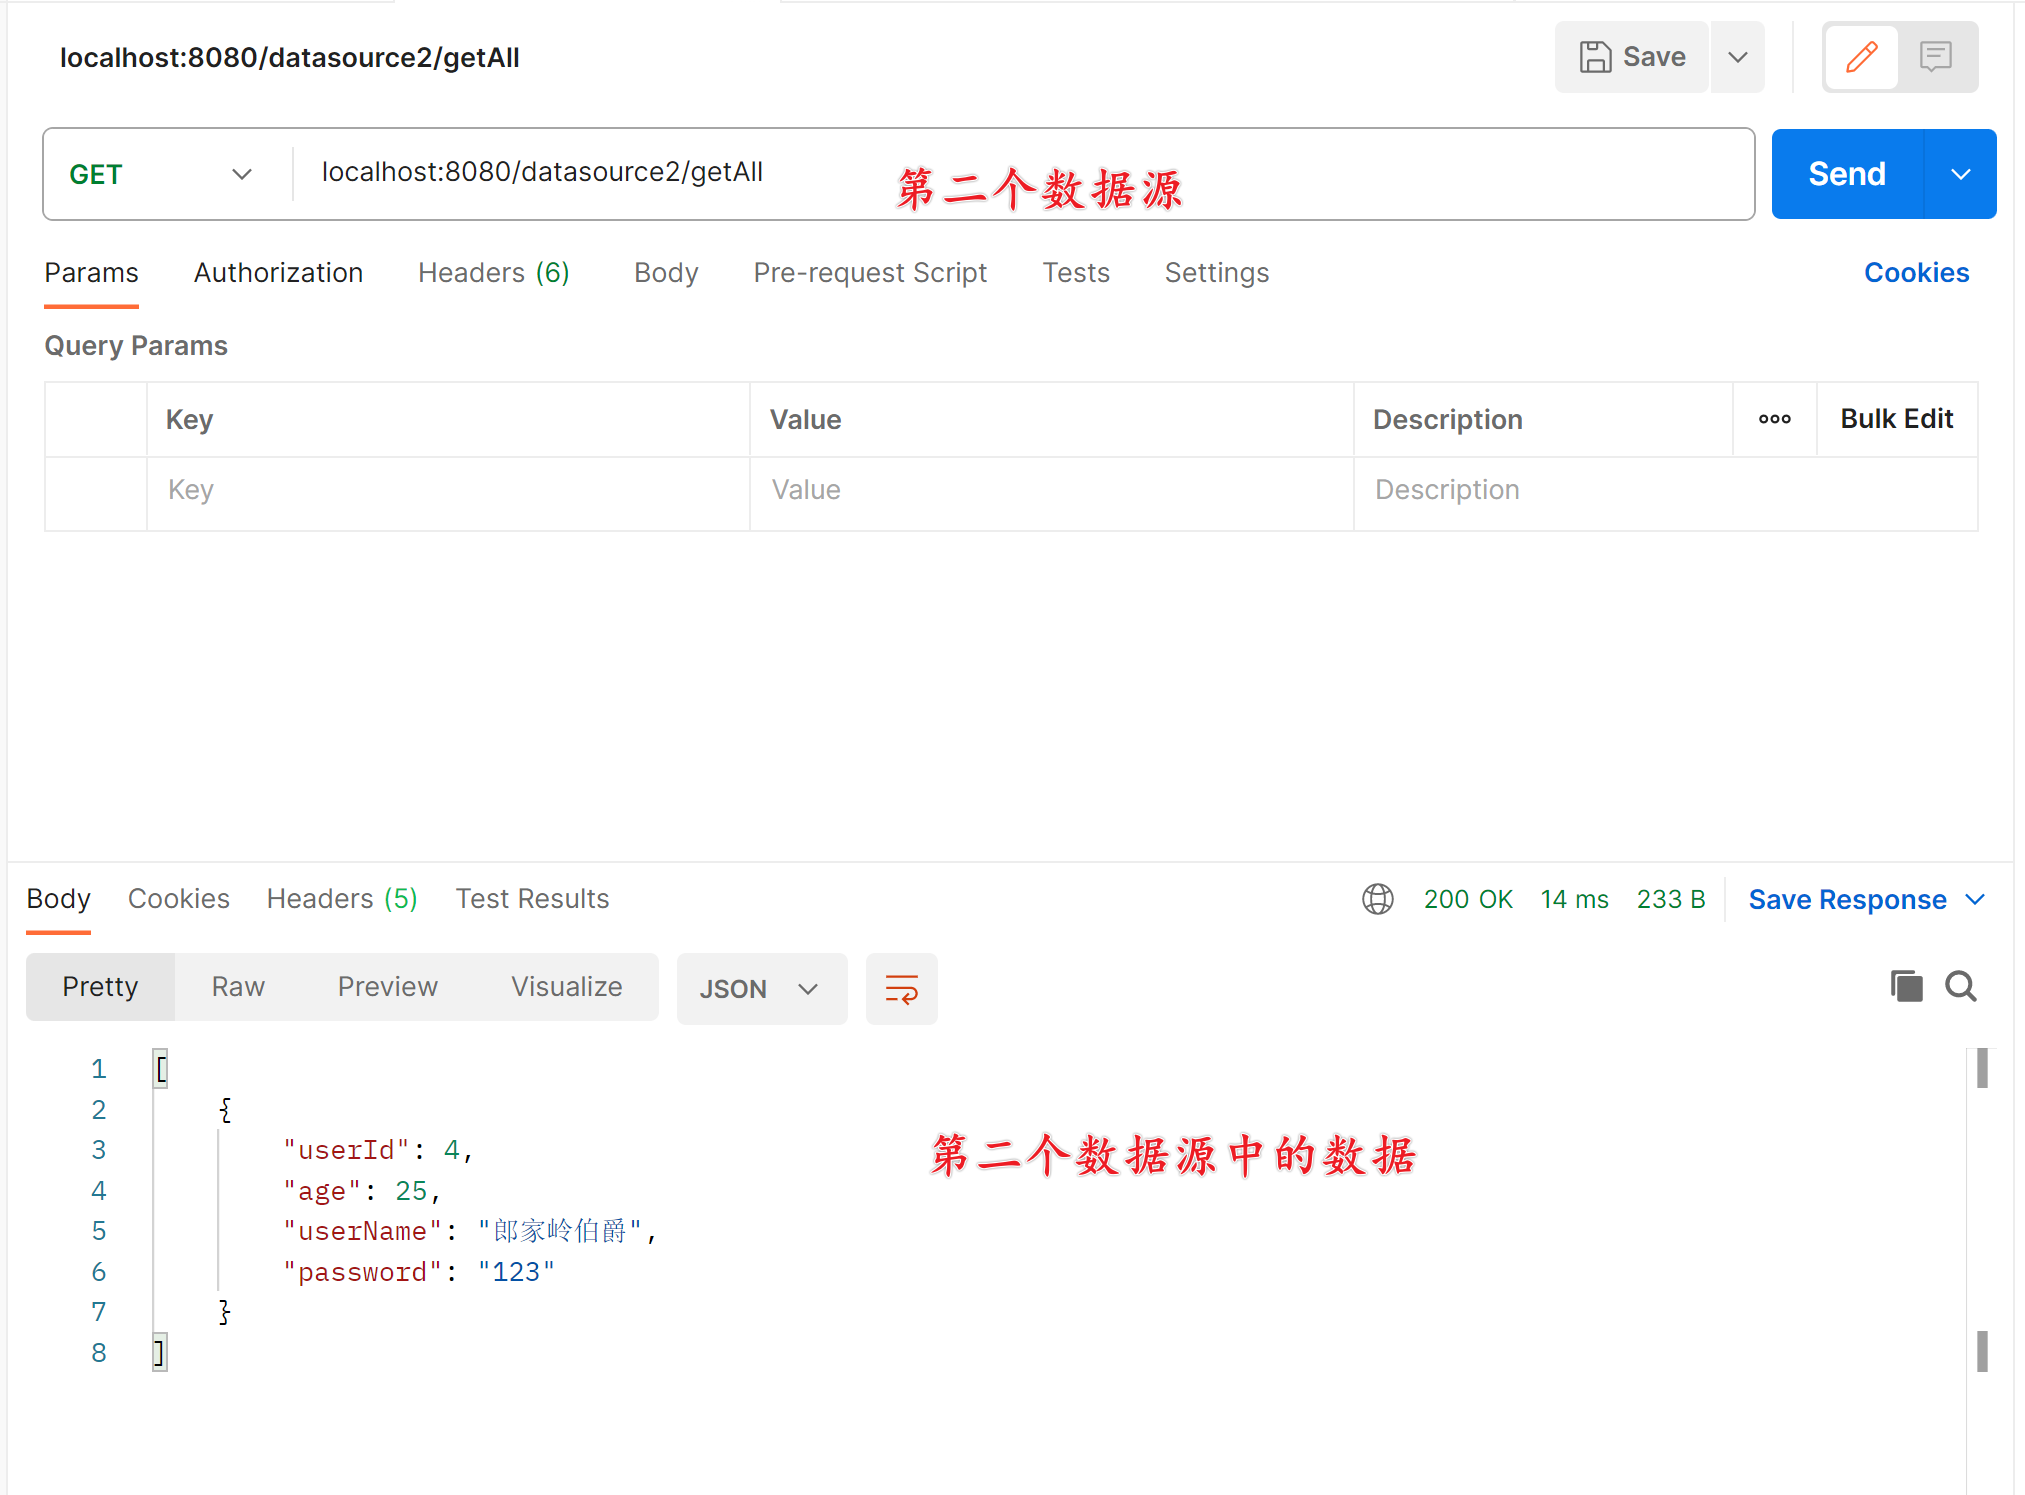Click the "userId" key in response

[346, 1150]
